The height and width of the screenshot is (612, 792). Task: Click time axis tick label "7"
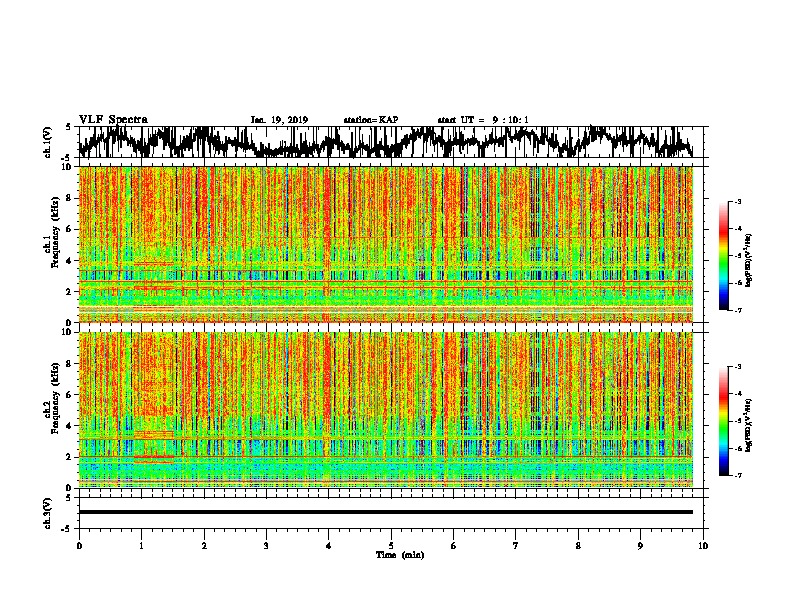pyautogui.click(x=516, y=546)
